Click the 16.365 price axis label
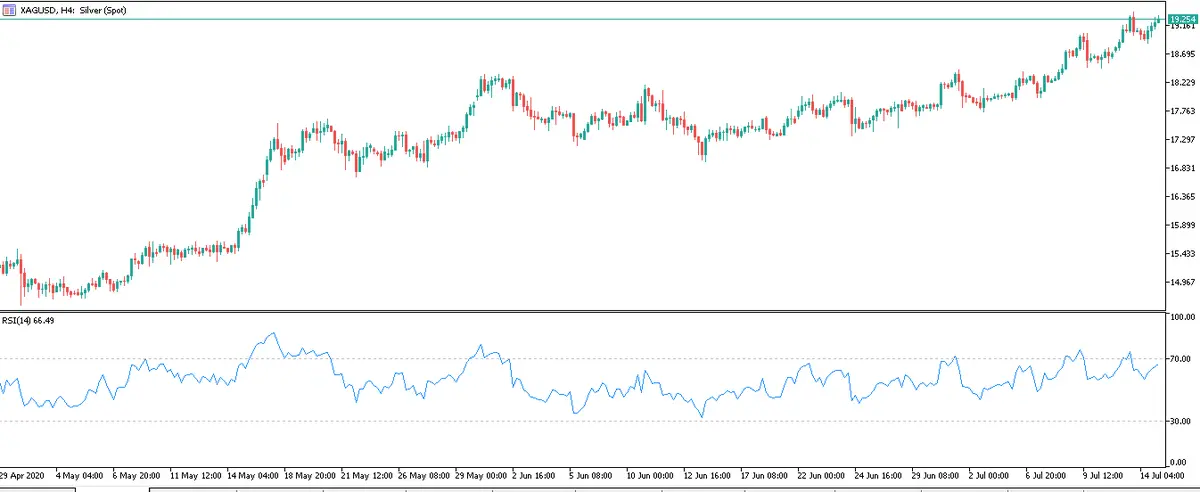1200x492 pixels. point(1182,197)
